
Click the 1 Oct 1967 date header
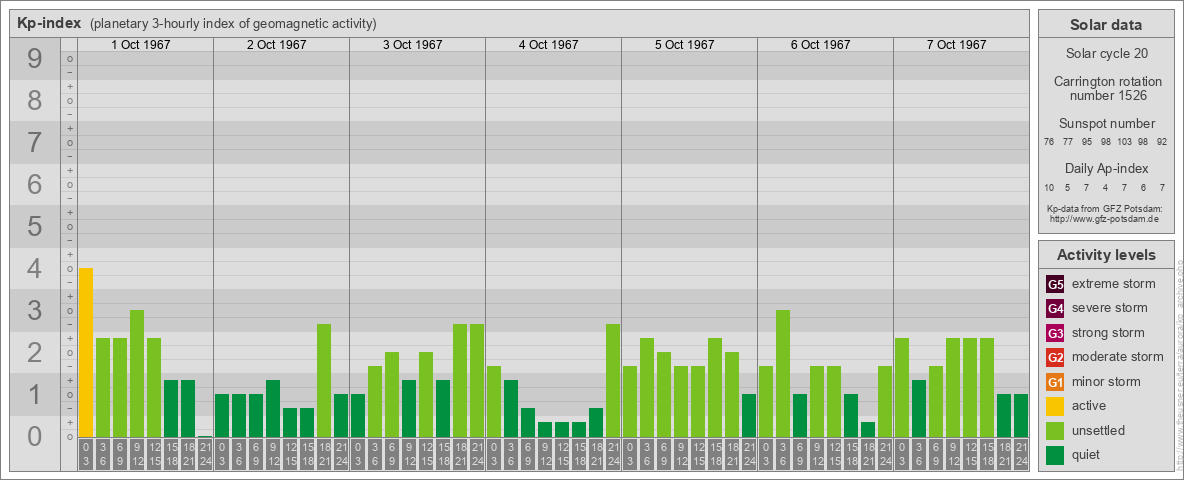point(140,45)
